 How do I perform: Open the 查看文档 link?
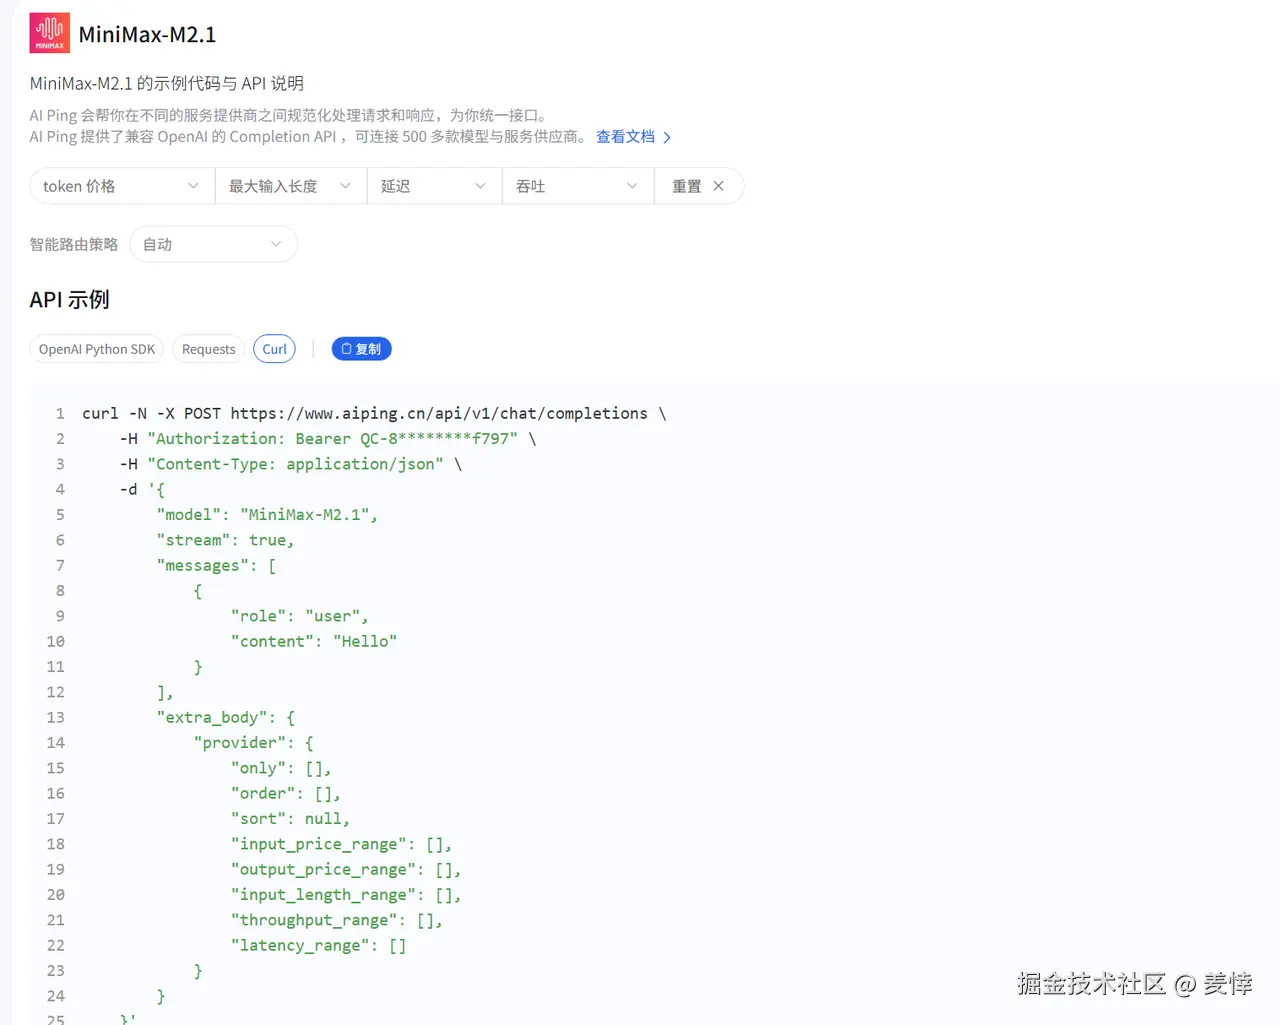(625, 137)
